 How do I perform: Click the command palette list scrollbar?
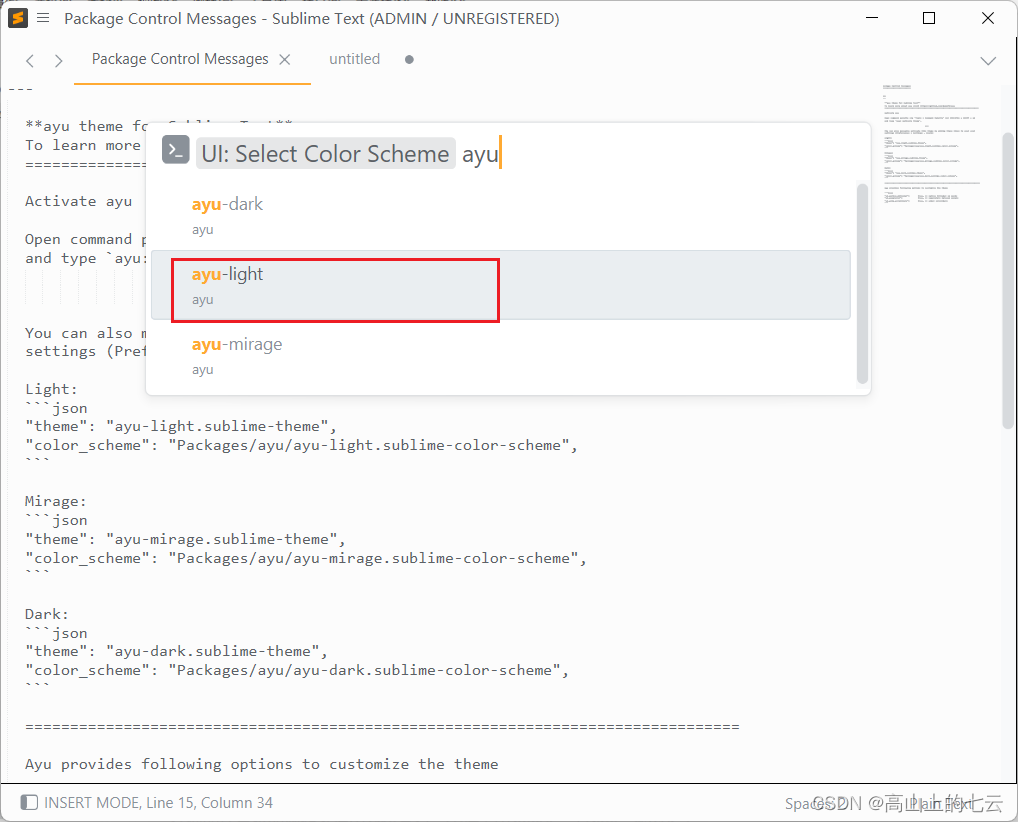pos(862,284)
